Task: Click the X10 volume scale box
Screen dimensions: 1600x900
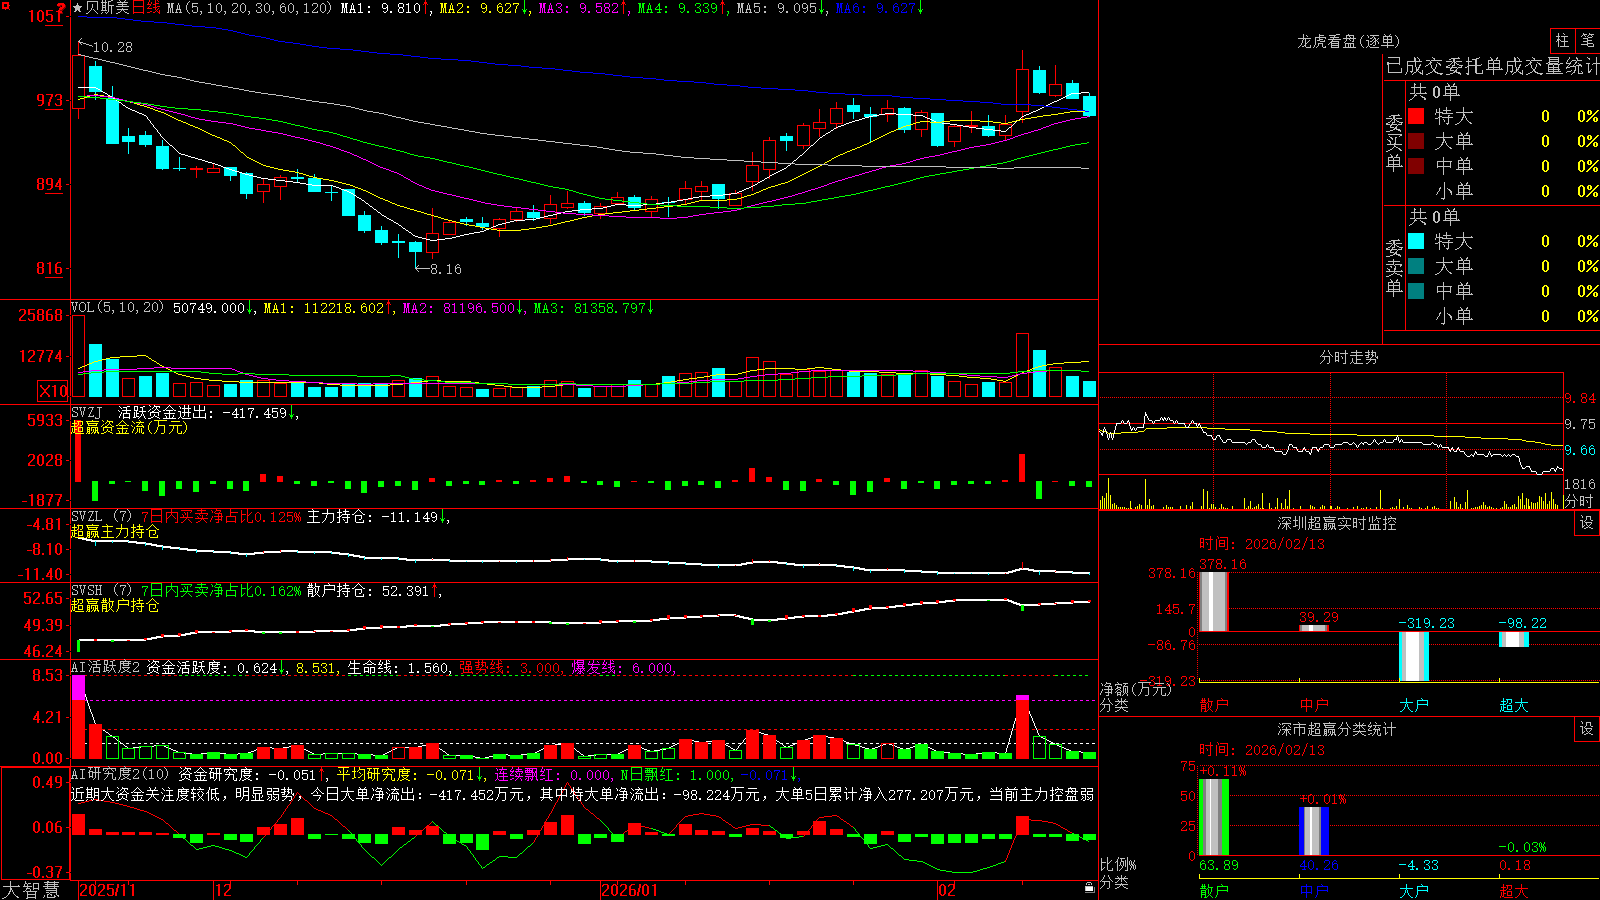Action: 53,391
